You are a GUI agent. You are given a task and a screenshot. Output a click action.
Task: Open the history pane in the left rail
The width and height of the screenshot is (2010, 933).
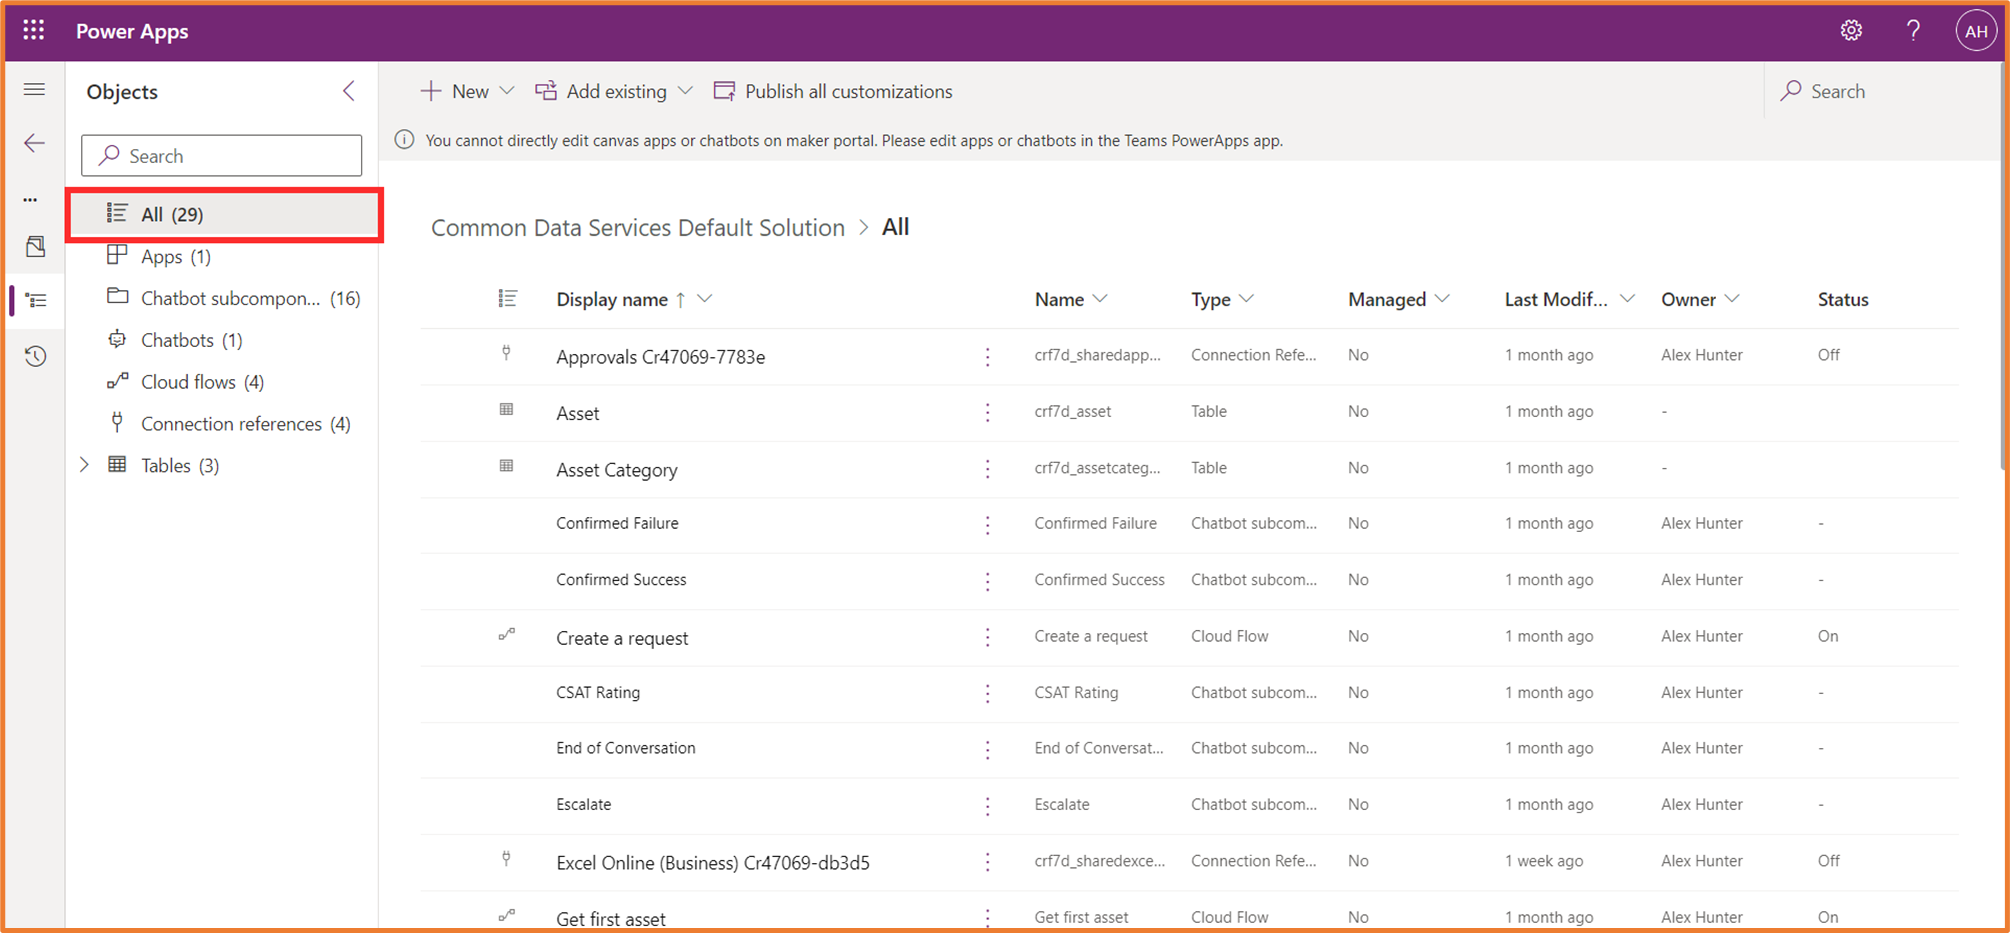point(35,356)
